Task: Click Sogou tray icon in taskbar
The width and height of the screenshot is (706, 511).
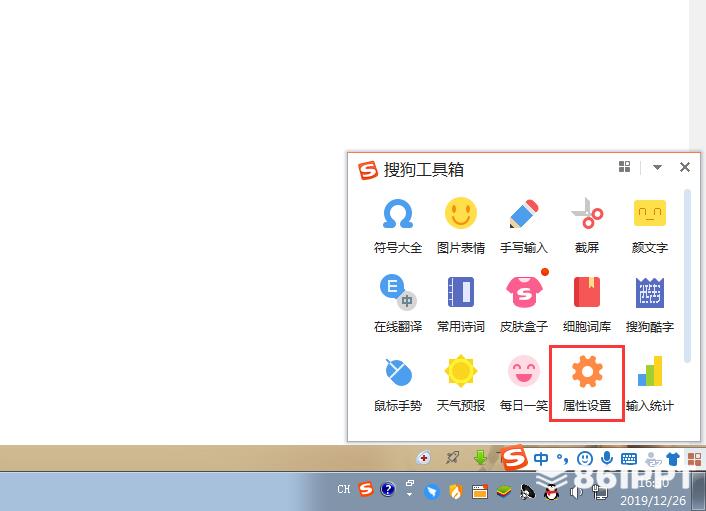Action: (366, 488)
